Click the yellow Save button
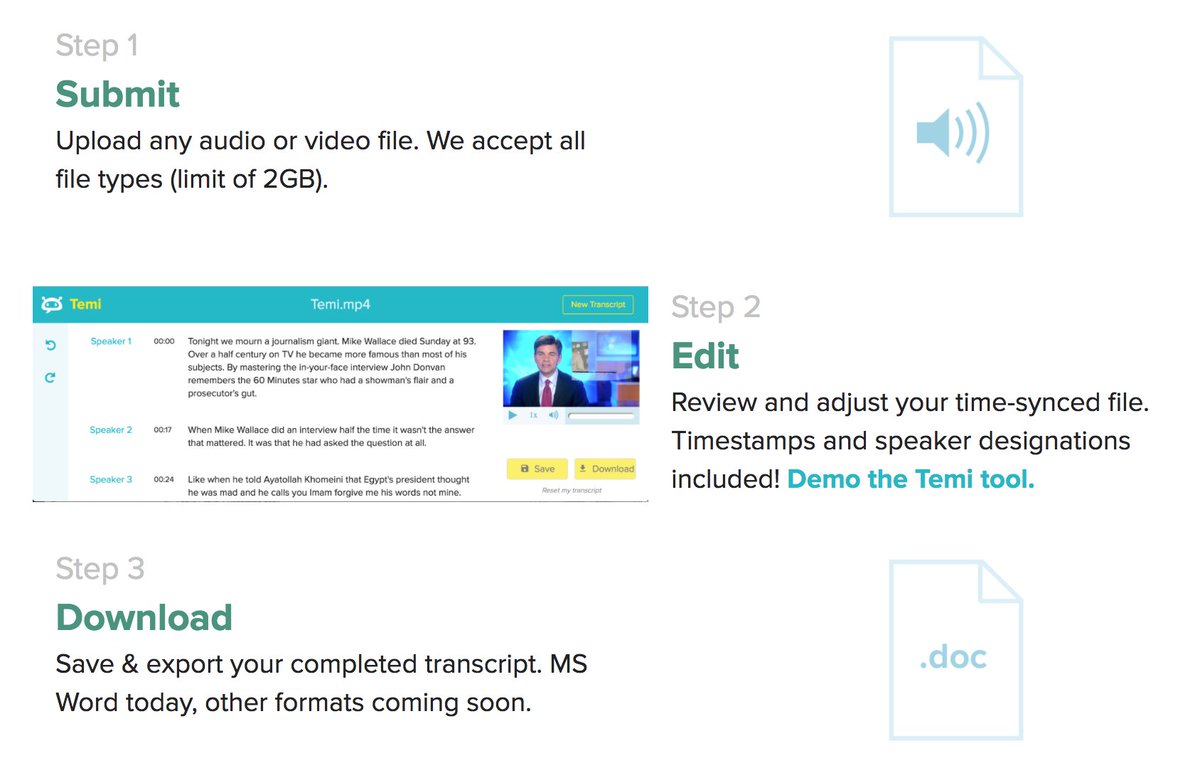 click(537, 468)
